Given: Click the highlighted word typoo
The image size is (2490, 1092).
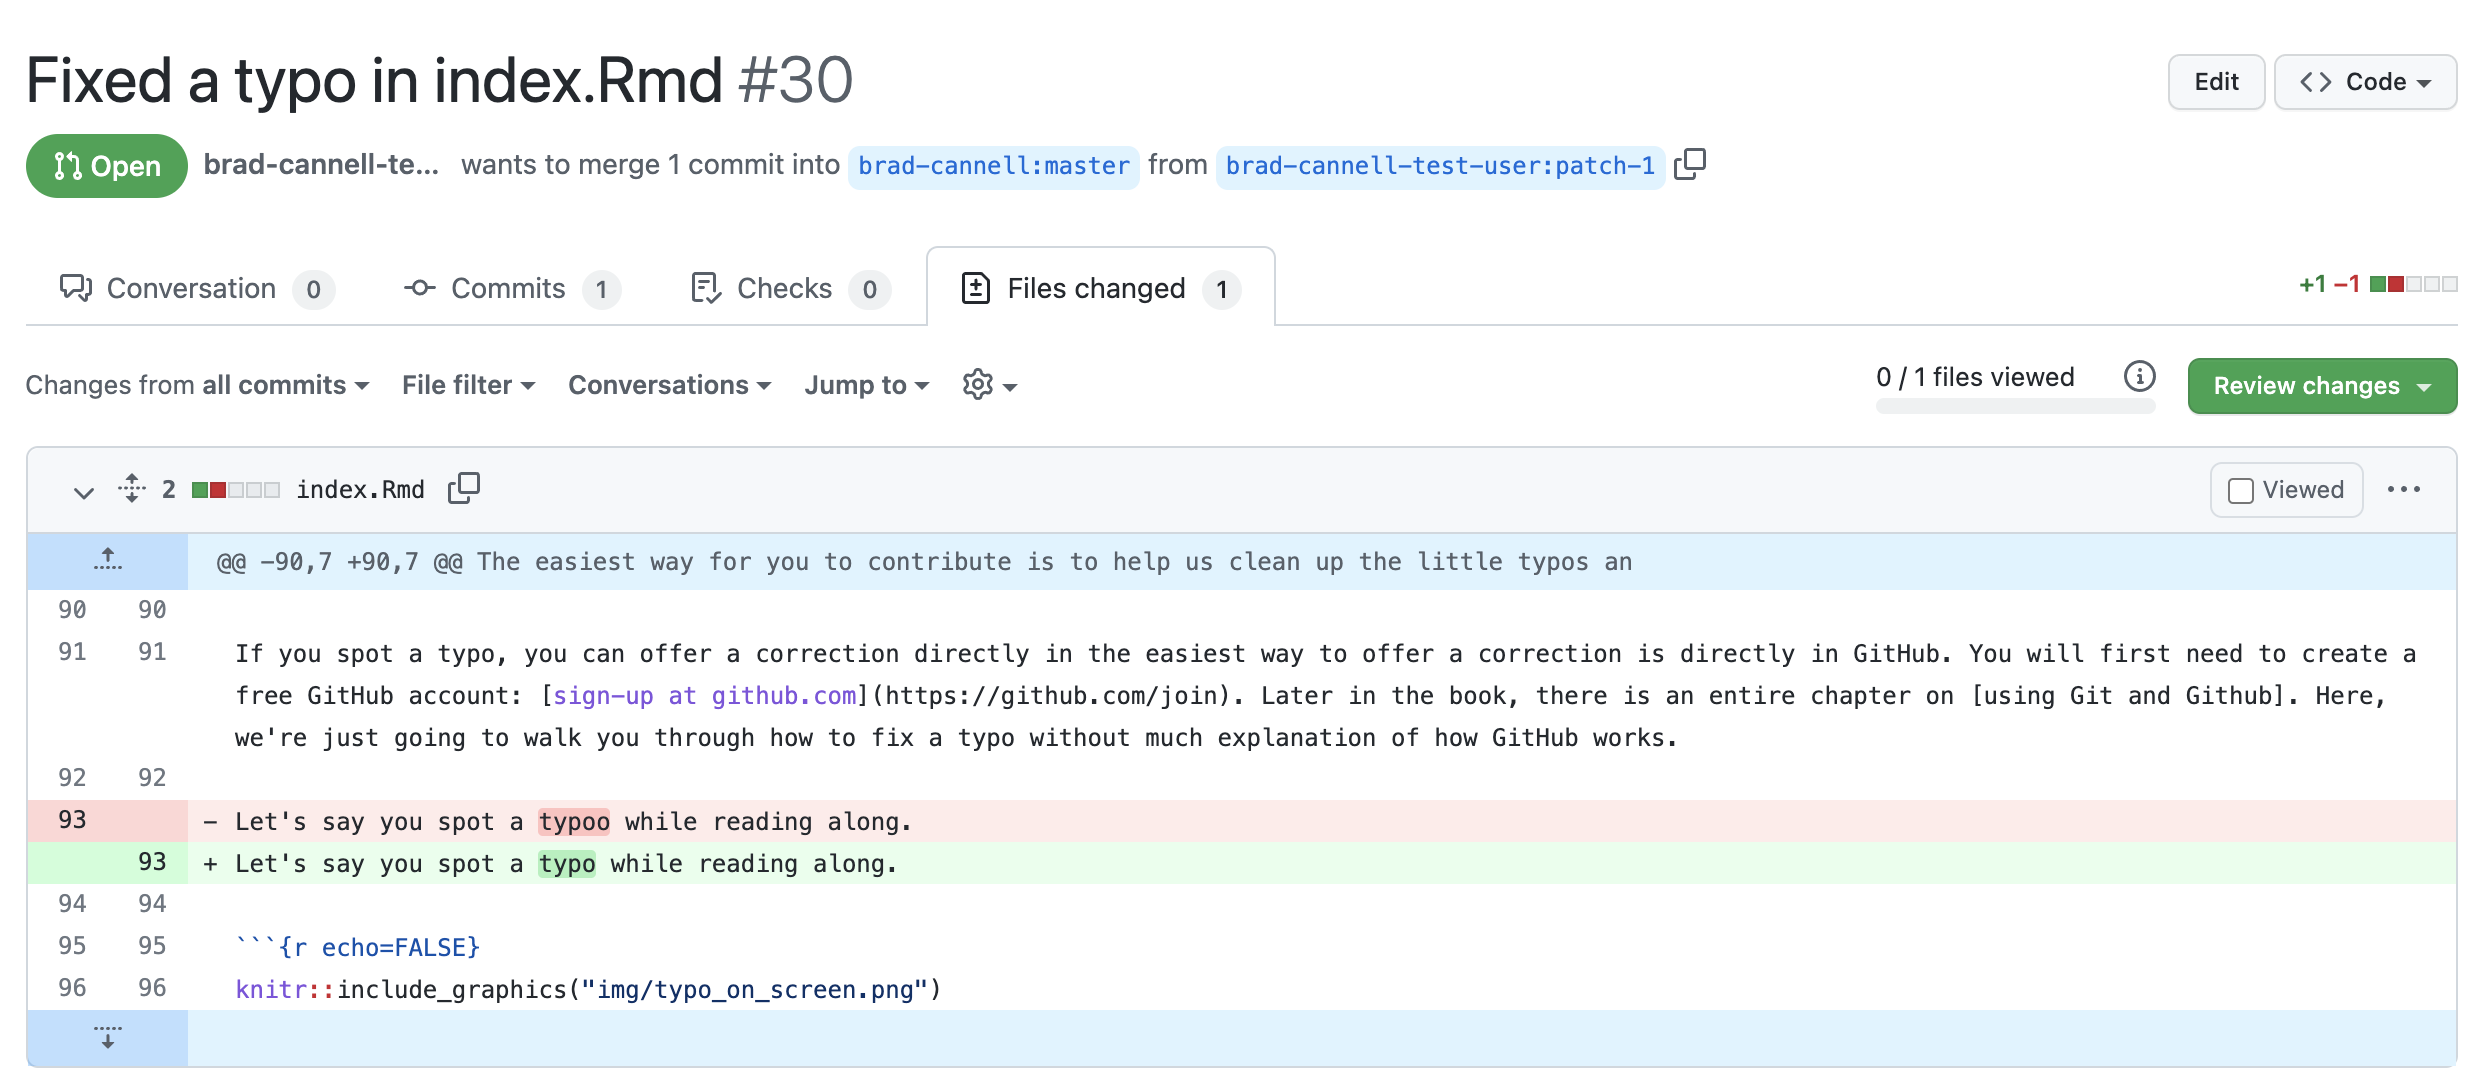Looking at the screenshot, I should tap(574, 822).
